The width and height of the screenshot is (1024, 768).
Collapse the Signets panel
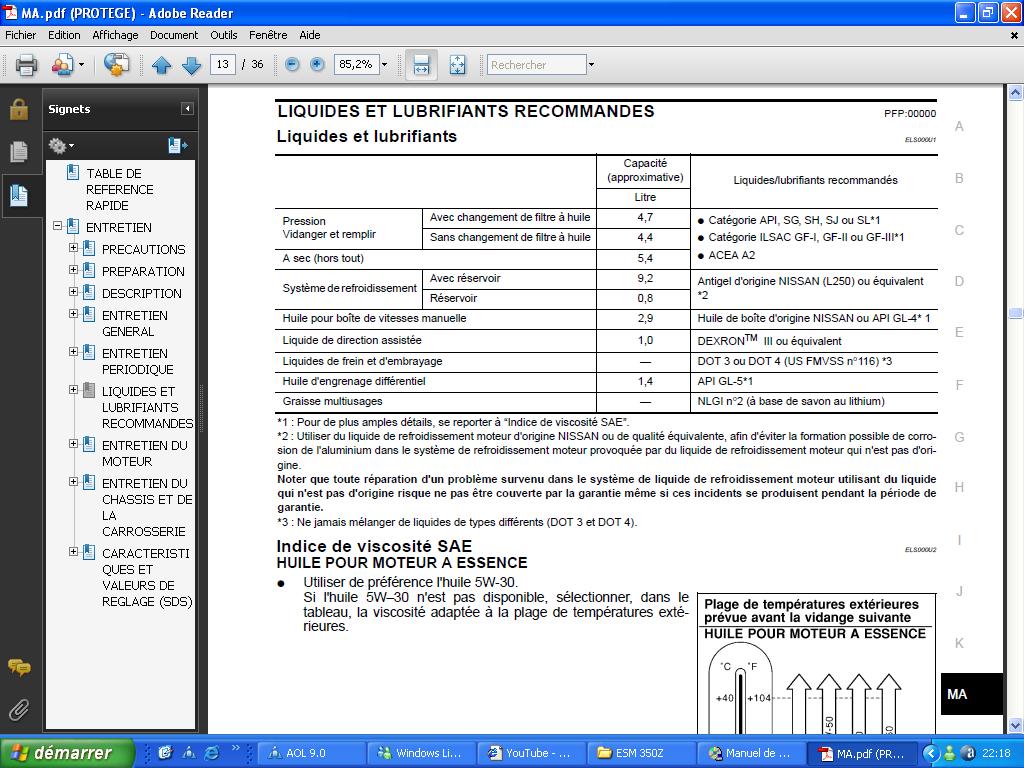(187, 109)
